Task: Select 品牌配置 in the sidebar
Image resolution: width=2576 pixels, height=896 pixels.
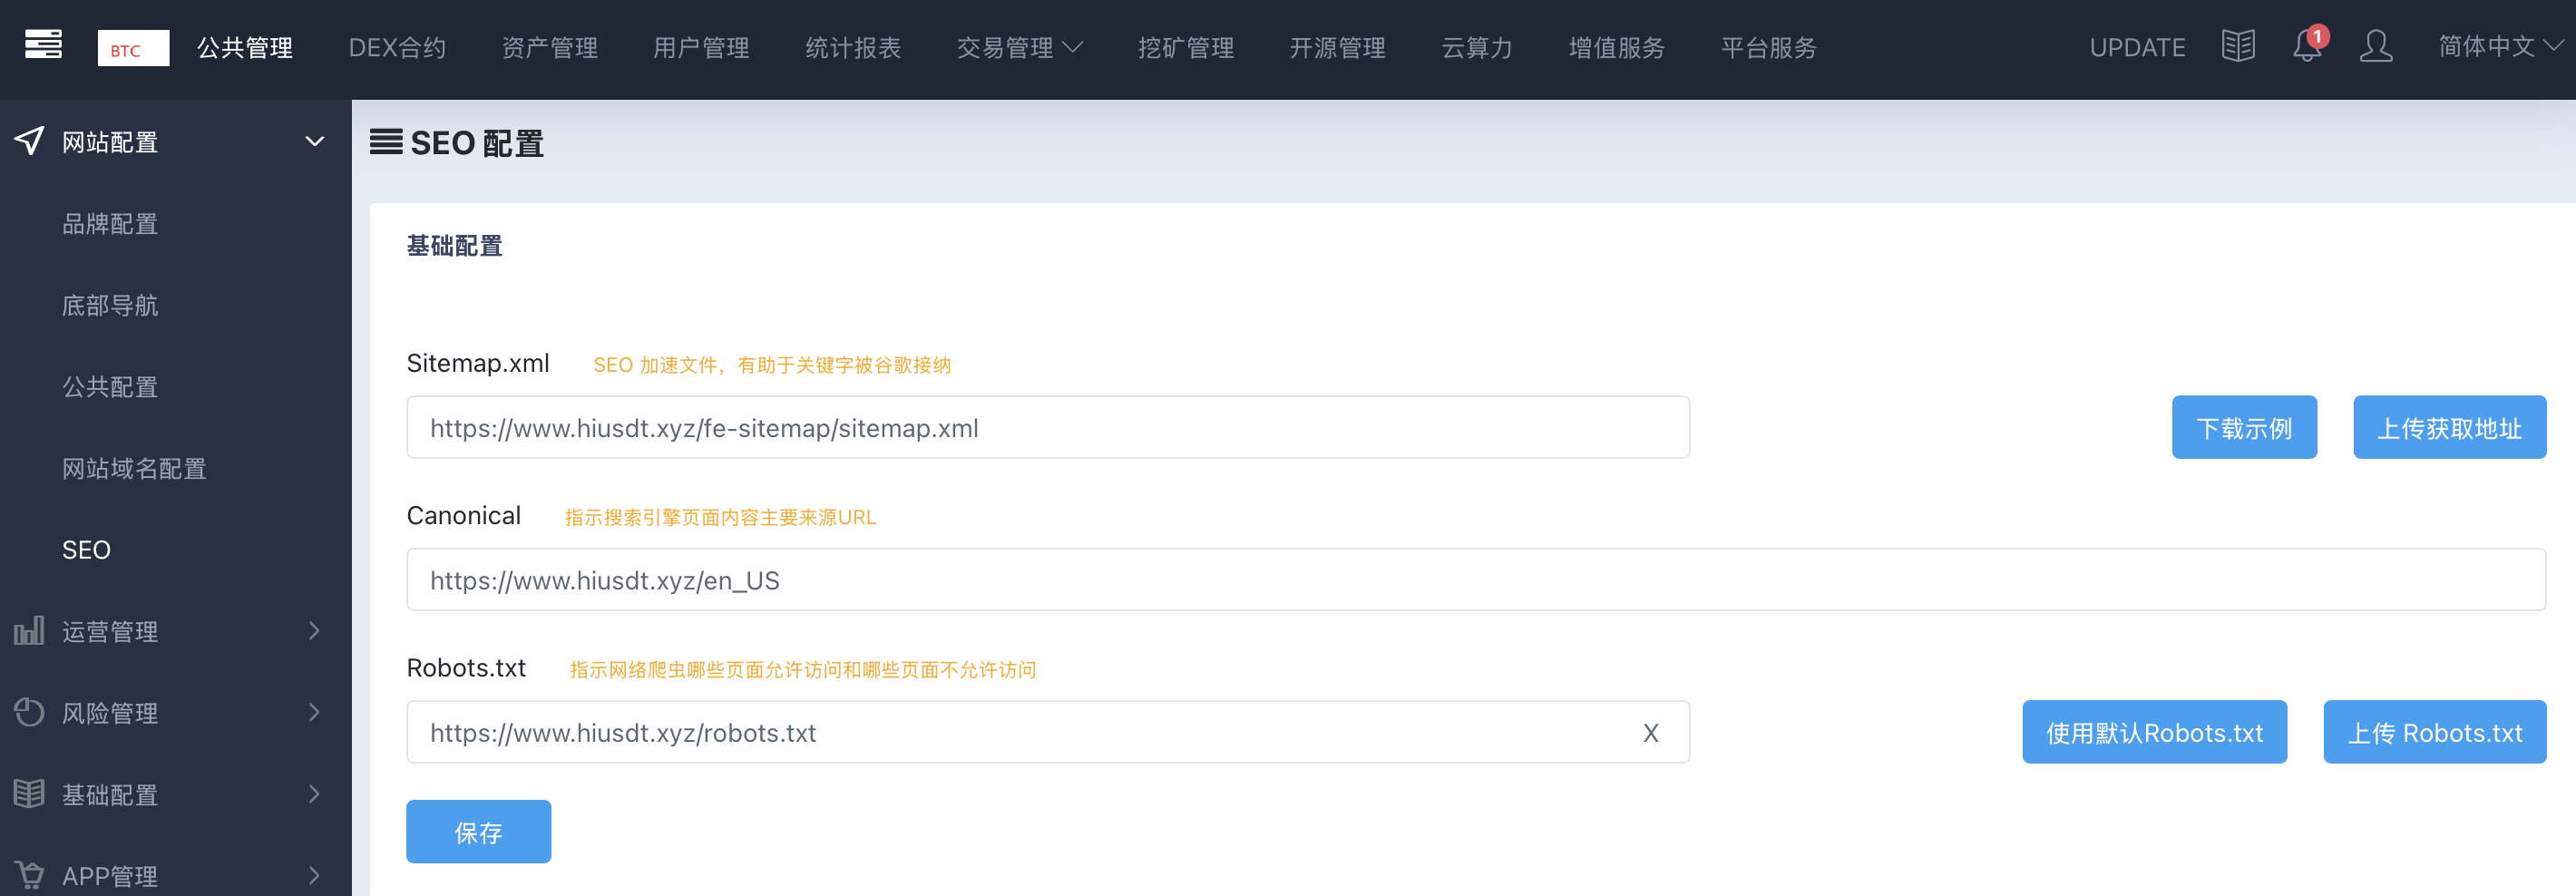Action: tap(110, 224)
